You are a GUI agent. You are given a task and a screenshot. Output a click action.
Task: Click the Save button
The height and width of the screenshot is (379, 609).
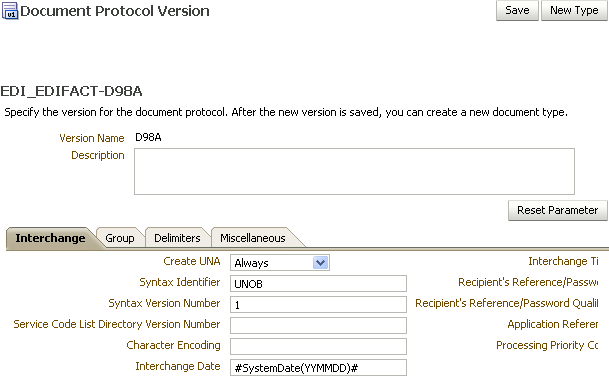(517, 10)
